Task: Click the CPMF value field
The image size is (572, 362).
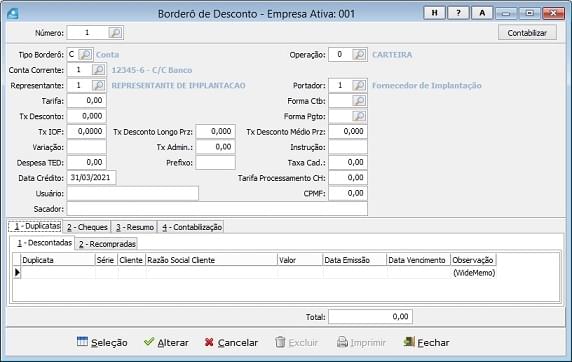Action: [348, 193]
